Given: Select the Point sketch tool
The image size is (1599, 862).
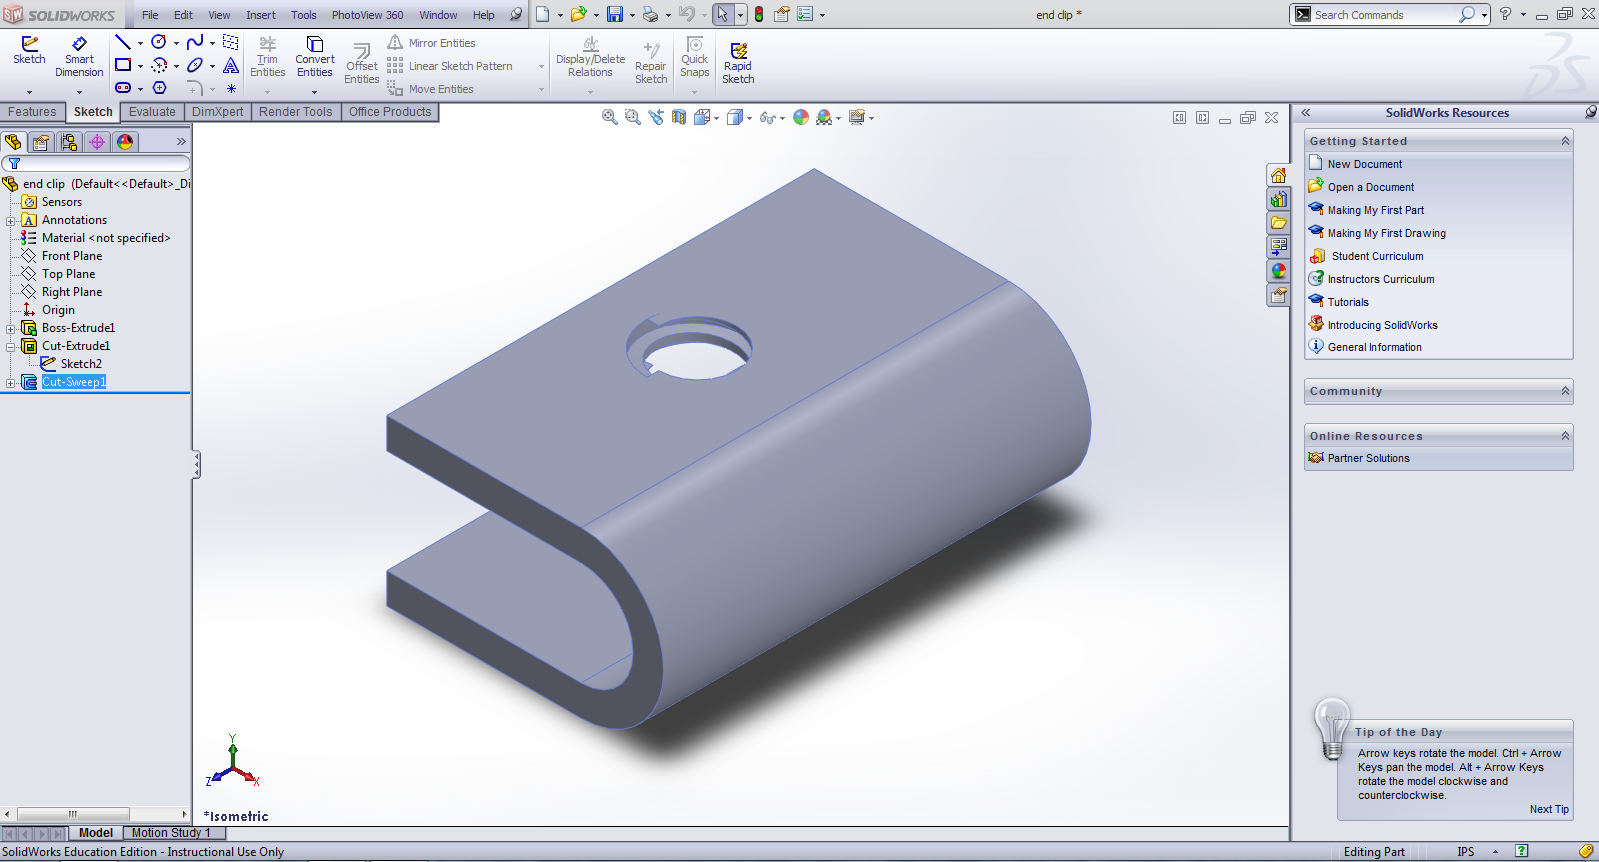Looking at the screenshot, I should [231, 88].
